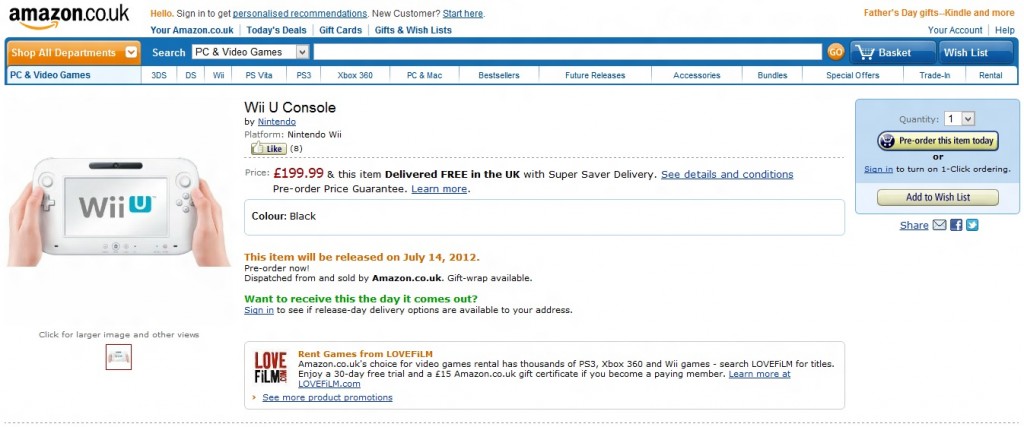Click Pre-order this item today button
This screenshot has height=427, width=1024.
pos(938,140)
